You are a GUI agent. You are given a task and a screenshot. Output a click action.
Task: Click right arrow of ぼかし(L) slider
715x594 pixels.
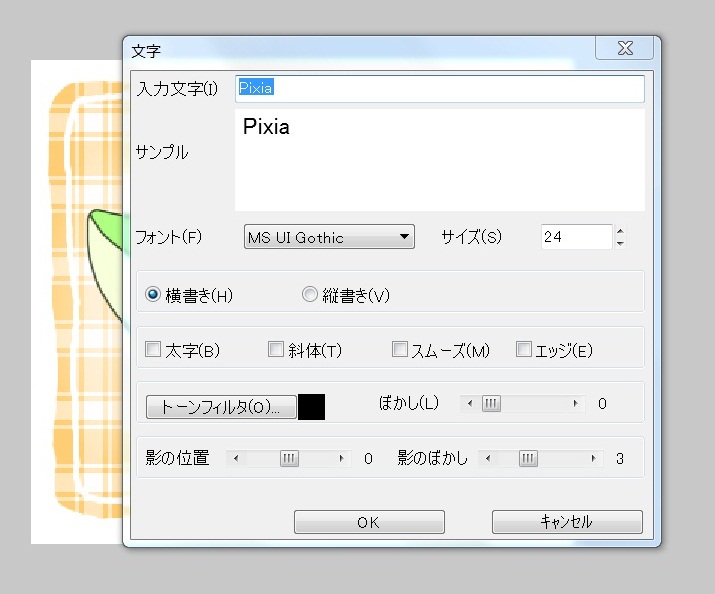click(x=575, y=403)
